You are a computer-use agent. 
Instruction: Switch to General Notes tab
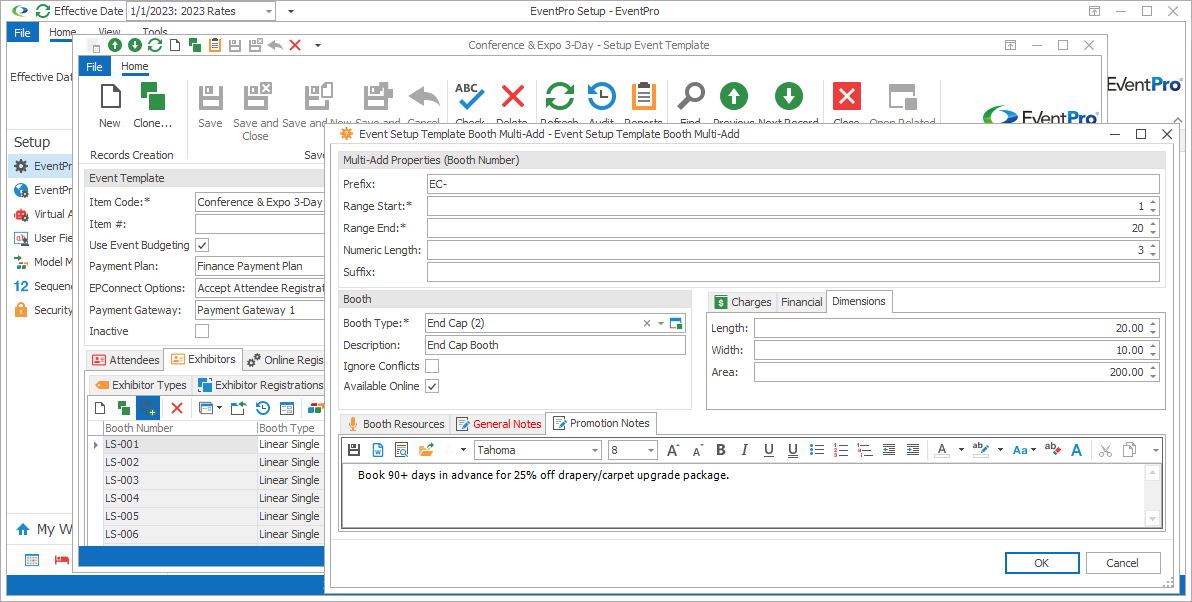[499, 423]
